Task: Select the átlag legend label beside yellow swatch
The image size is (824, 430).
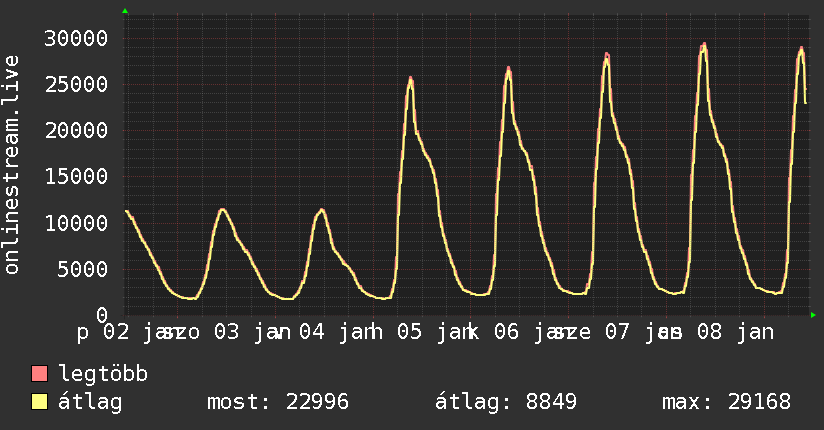Action: 90,403
